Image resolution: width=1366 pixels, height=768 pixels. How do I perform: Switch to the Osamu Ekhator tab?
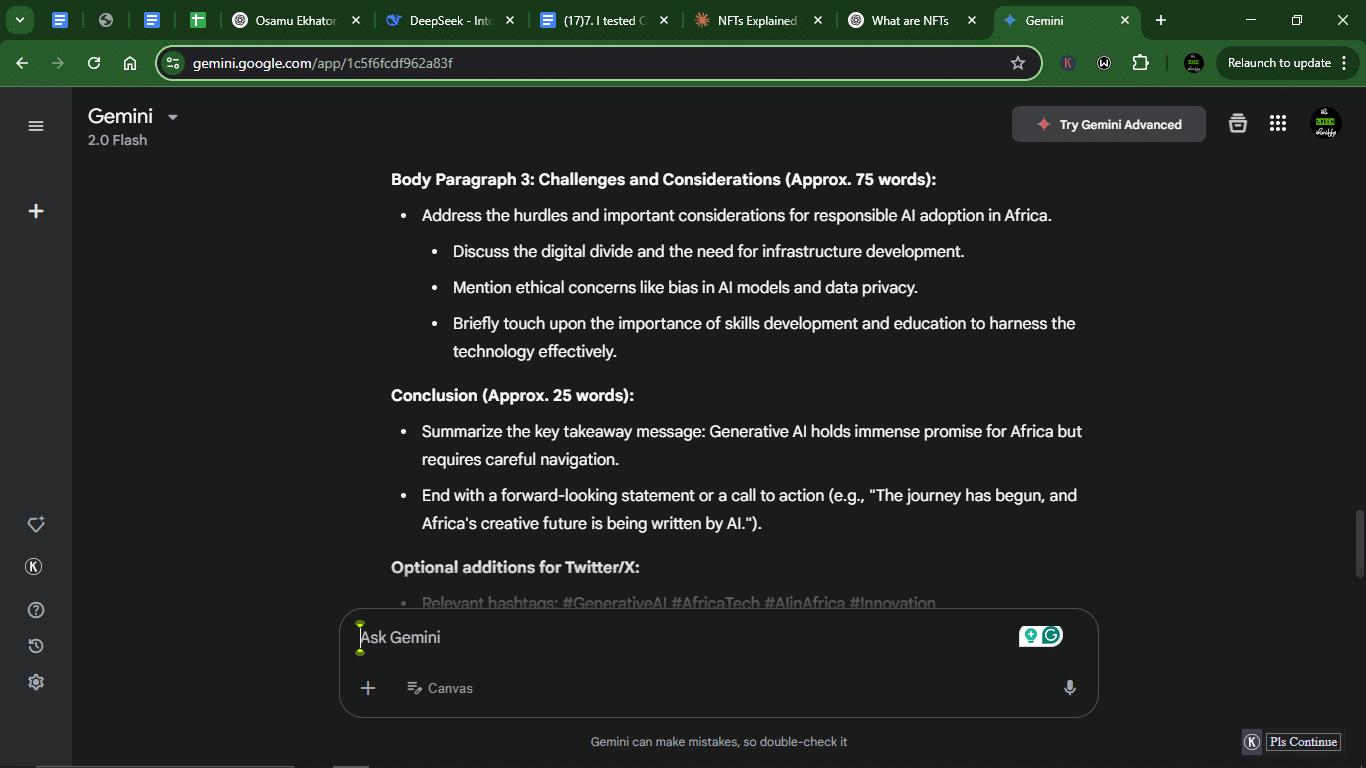(296, 20)
